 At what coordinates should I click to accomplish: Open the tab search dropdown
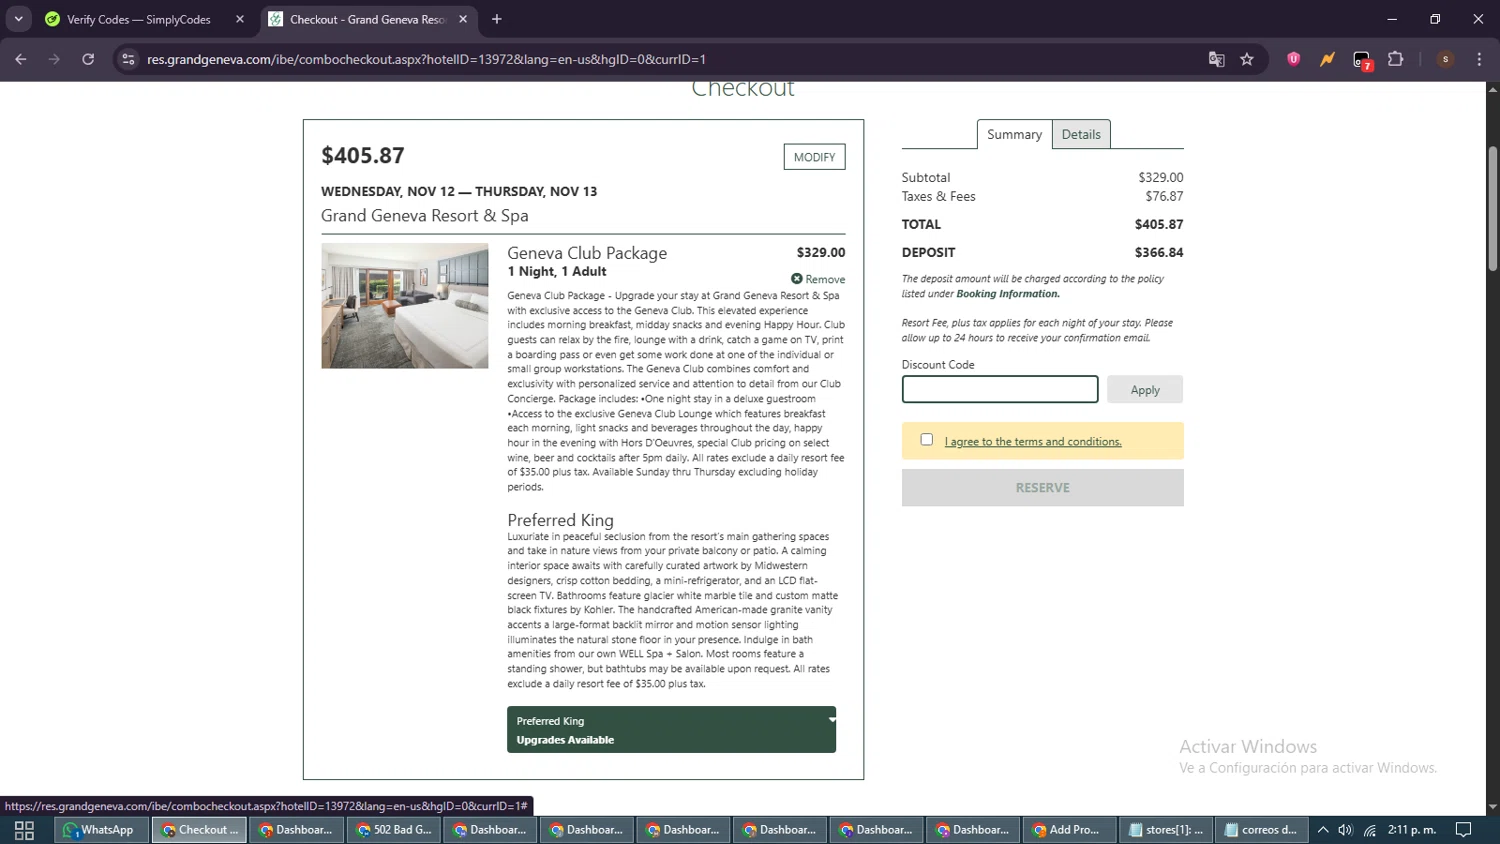(18, 19)
